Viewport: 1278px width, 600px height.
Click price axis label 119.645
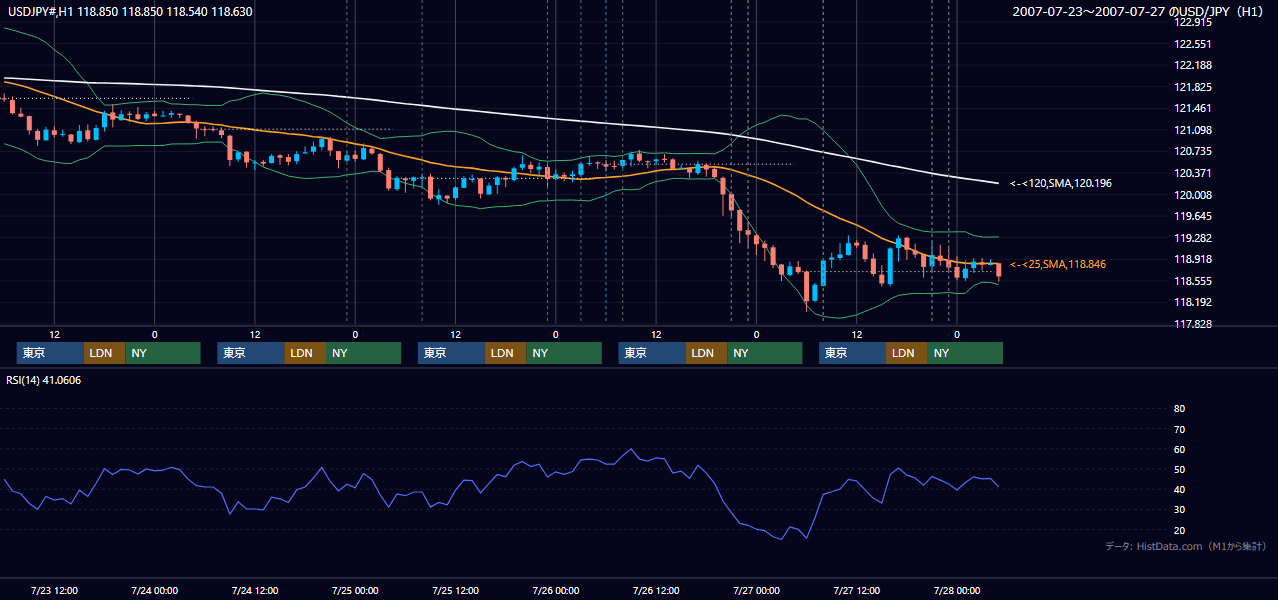1193,216
